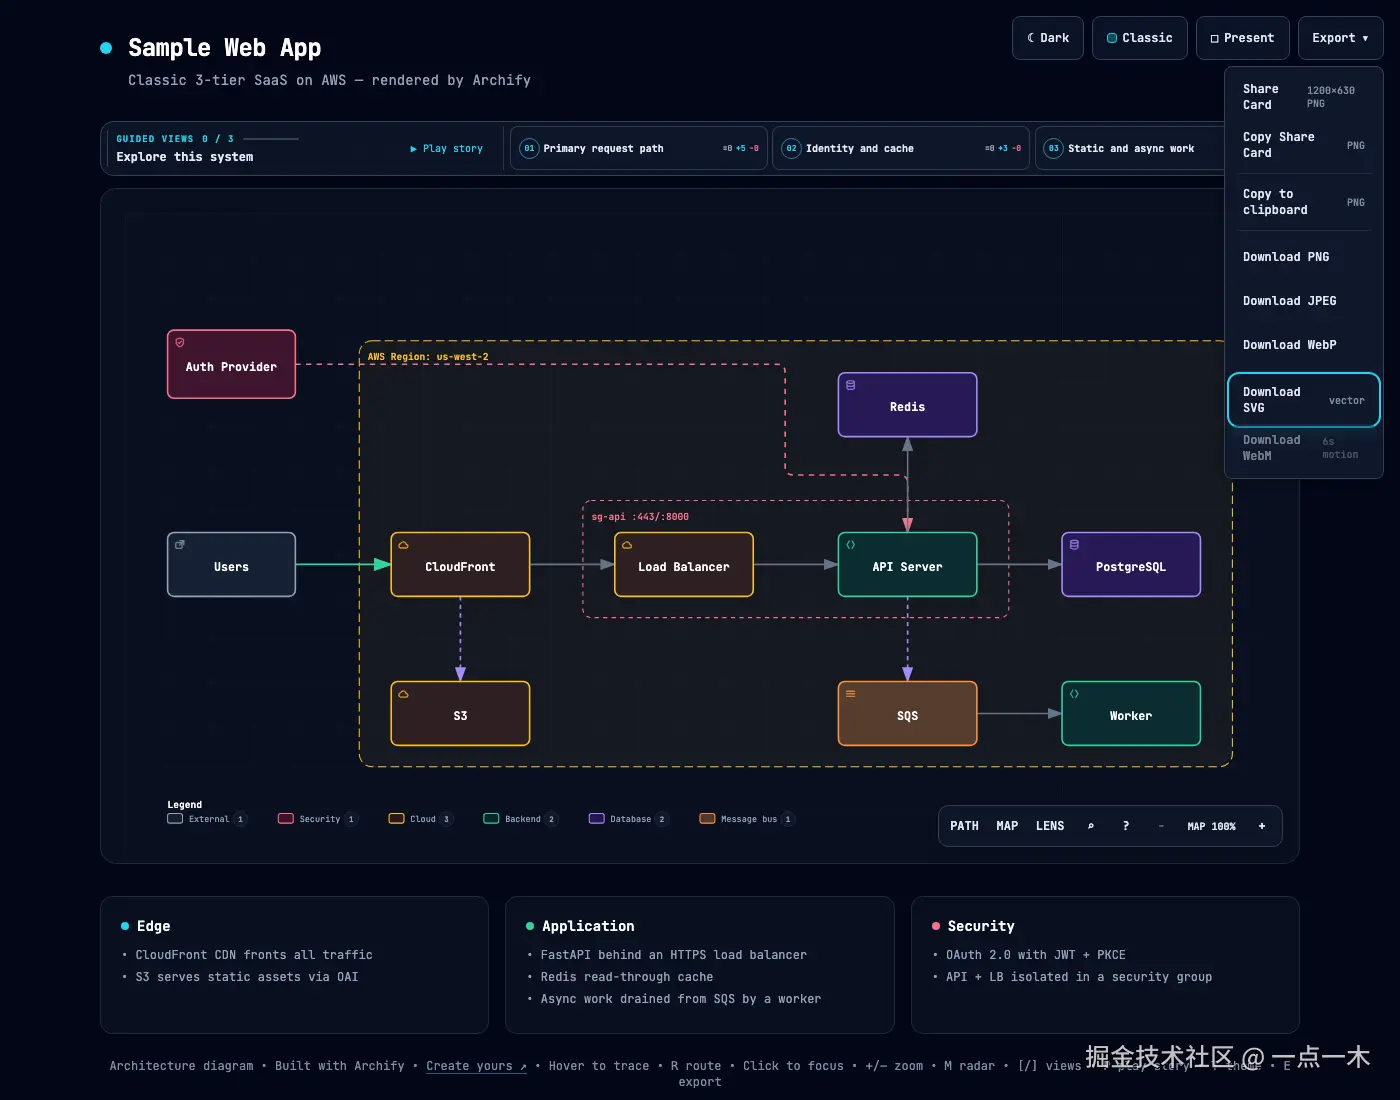Open help with the question mark icon
1400x1100 pixels.
coord(1126,826)
